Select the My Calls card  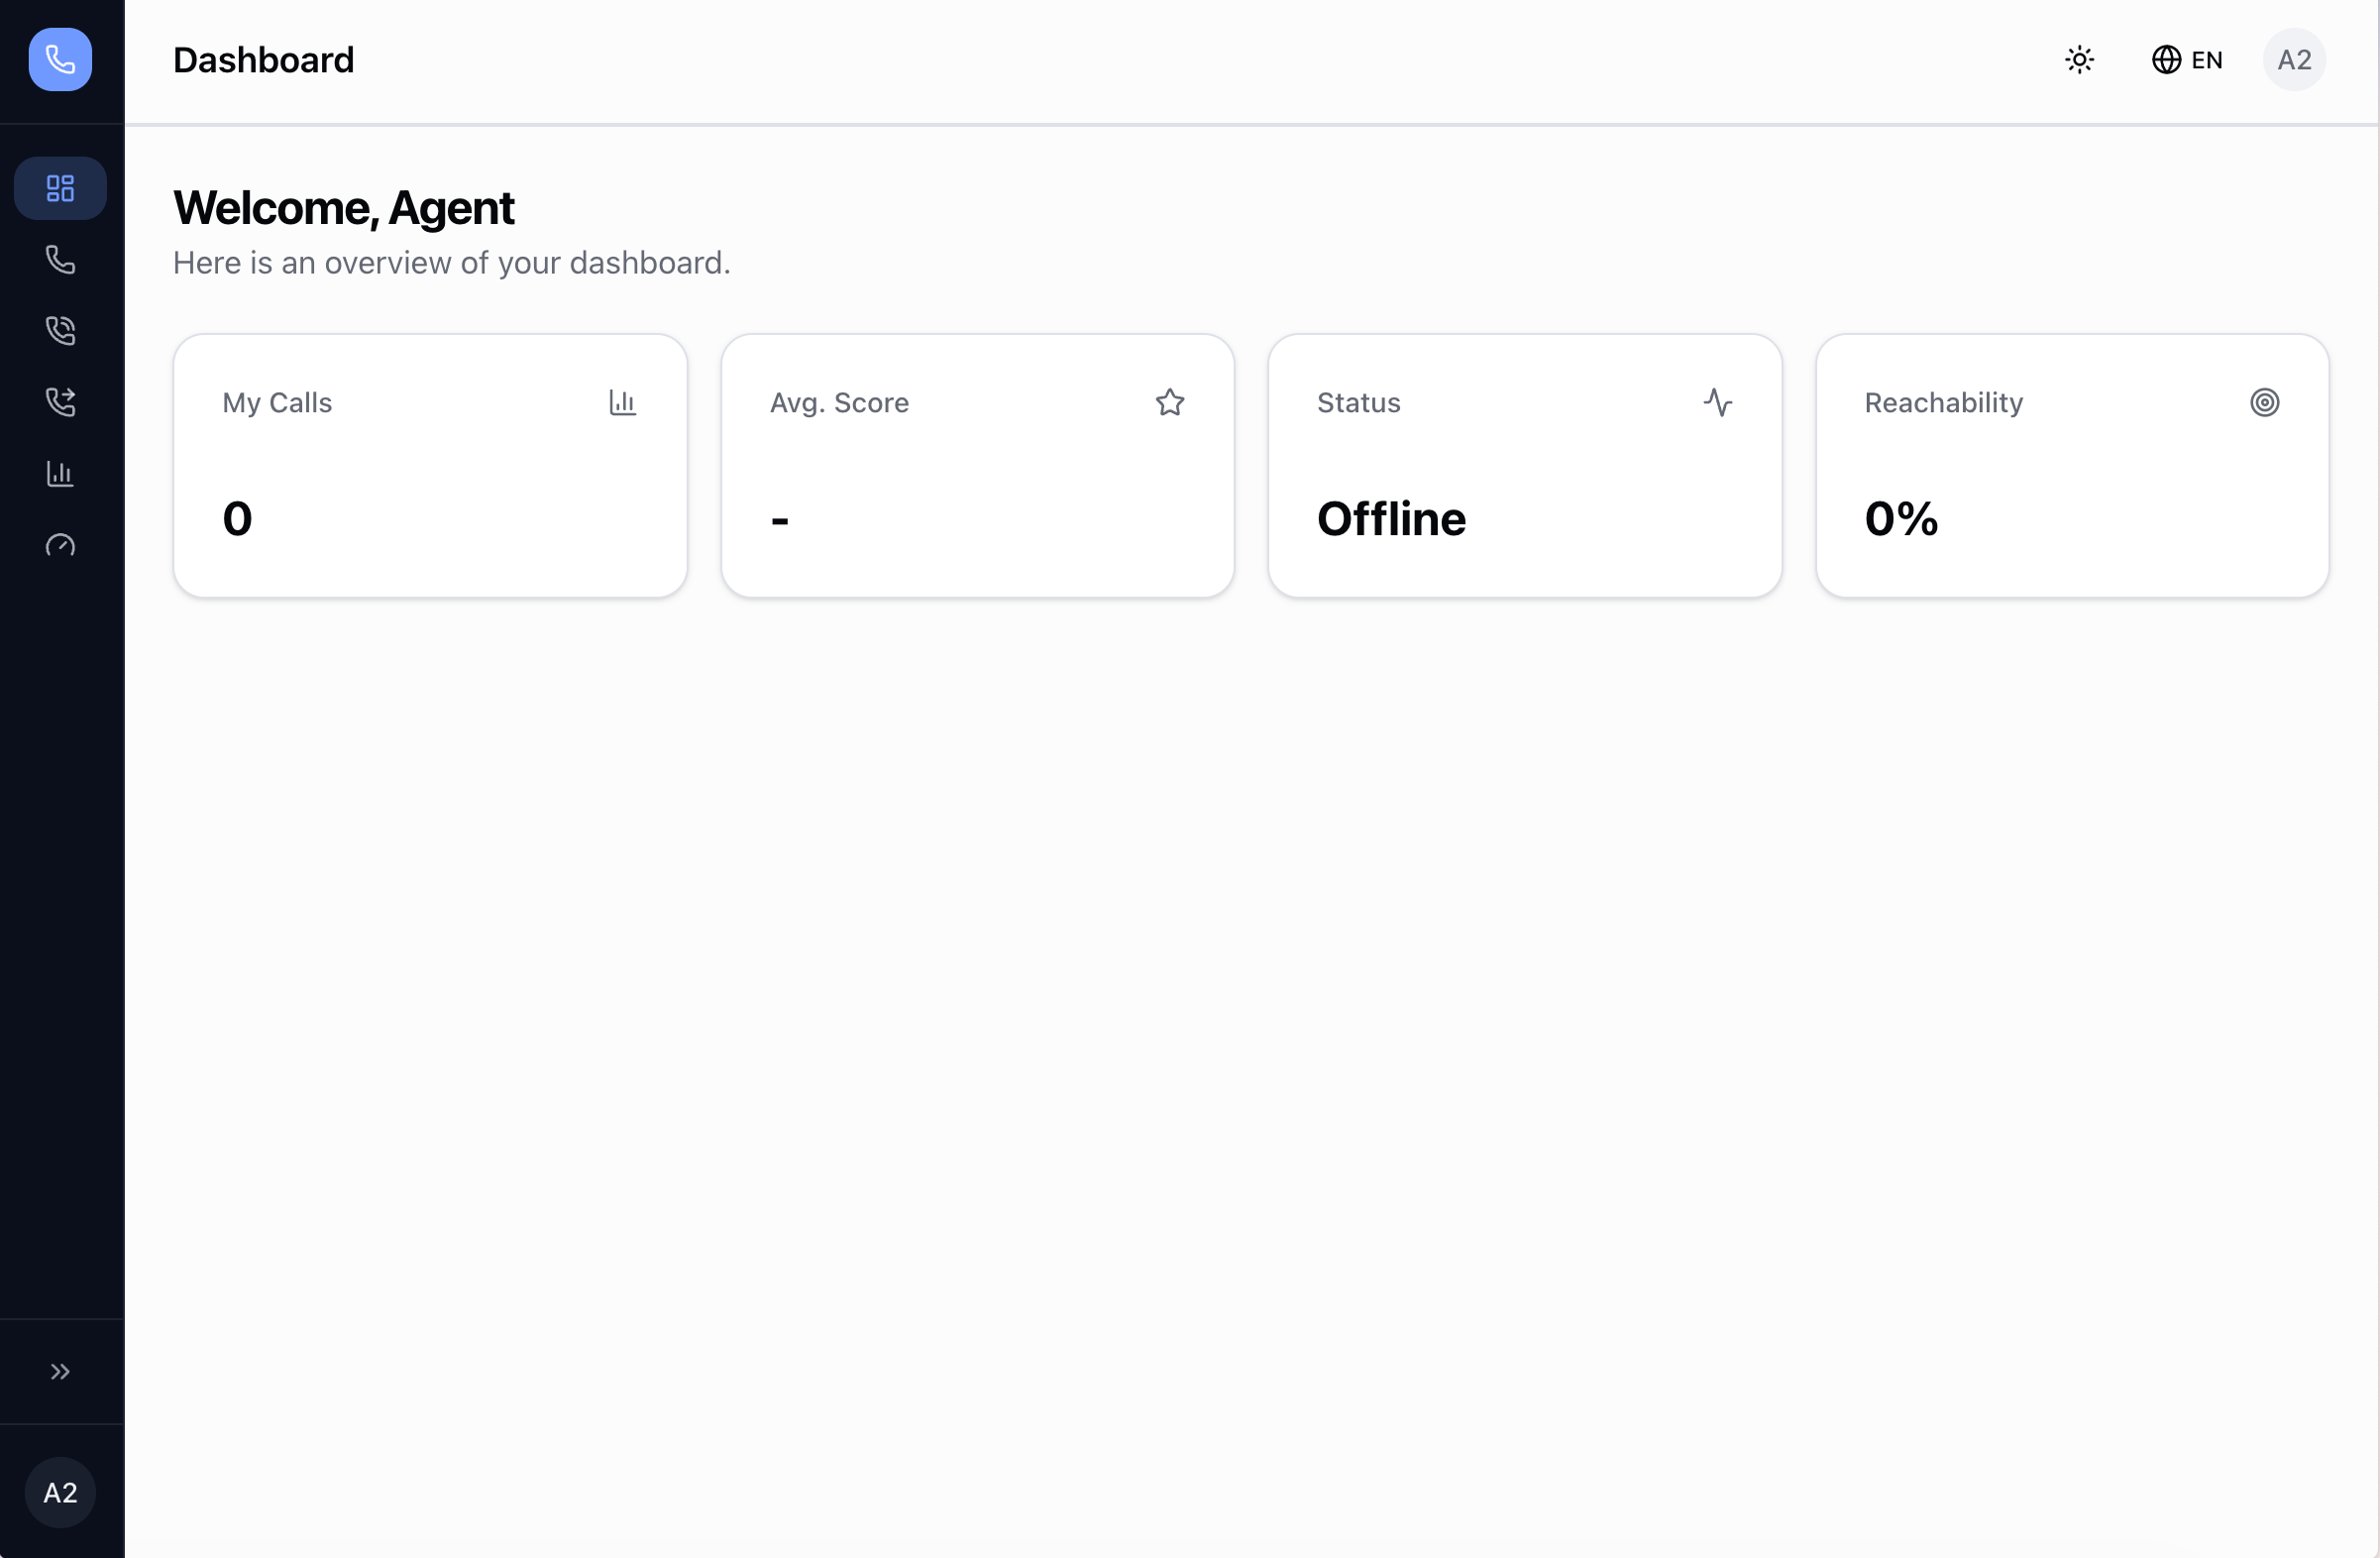430,464
